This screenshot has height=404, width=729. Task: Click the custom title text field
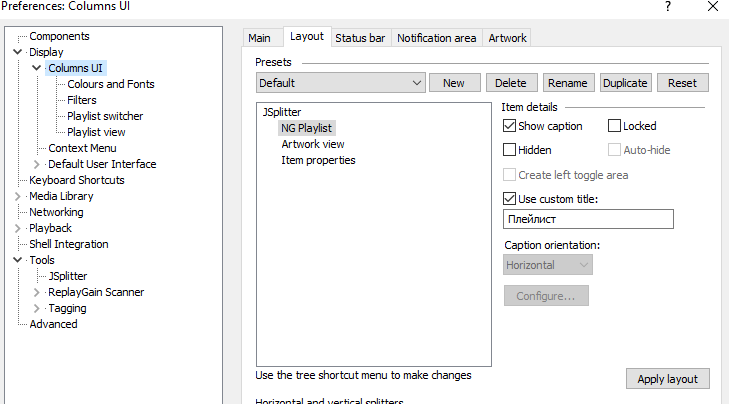click(588, 219)
